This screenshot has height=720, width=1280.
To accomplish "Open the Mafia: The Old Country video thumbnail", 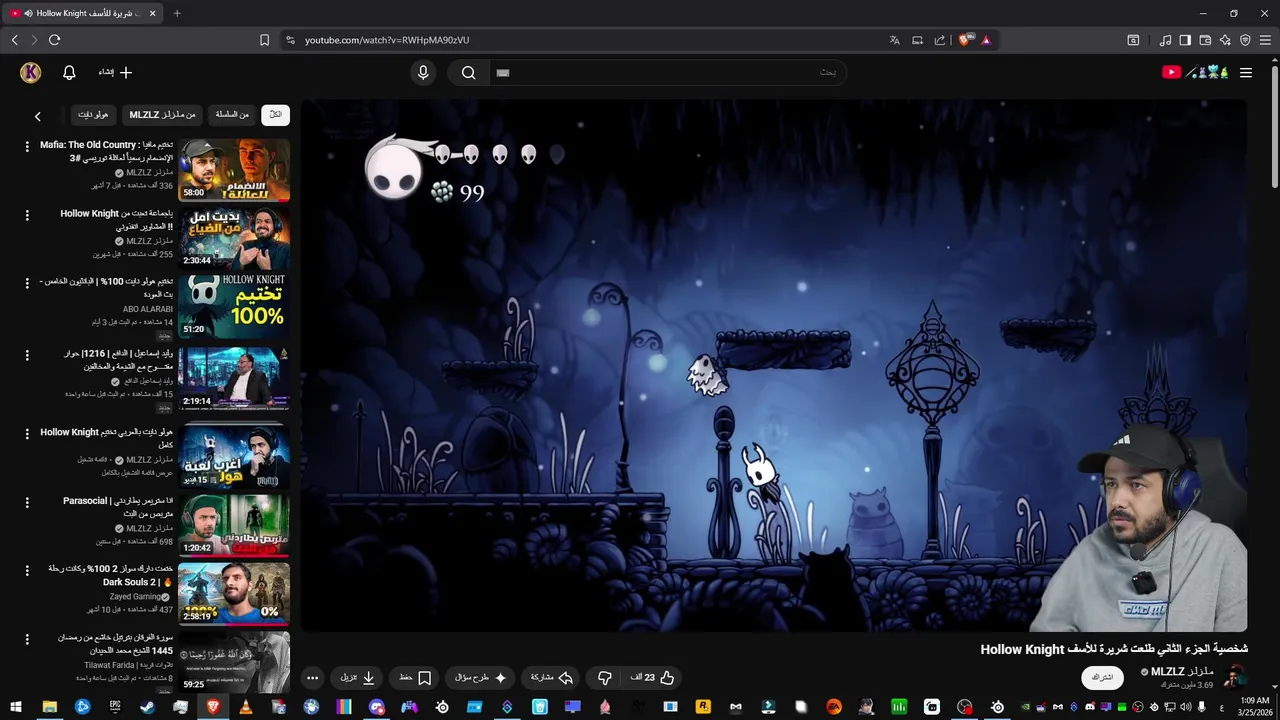I will pyautogui.click(x=234, y=170).
